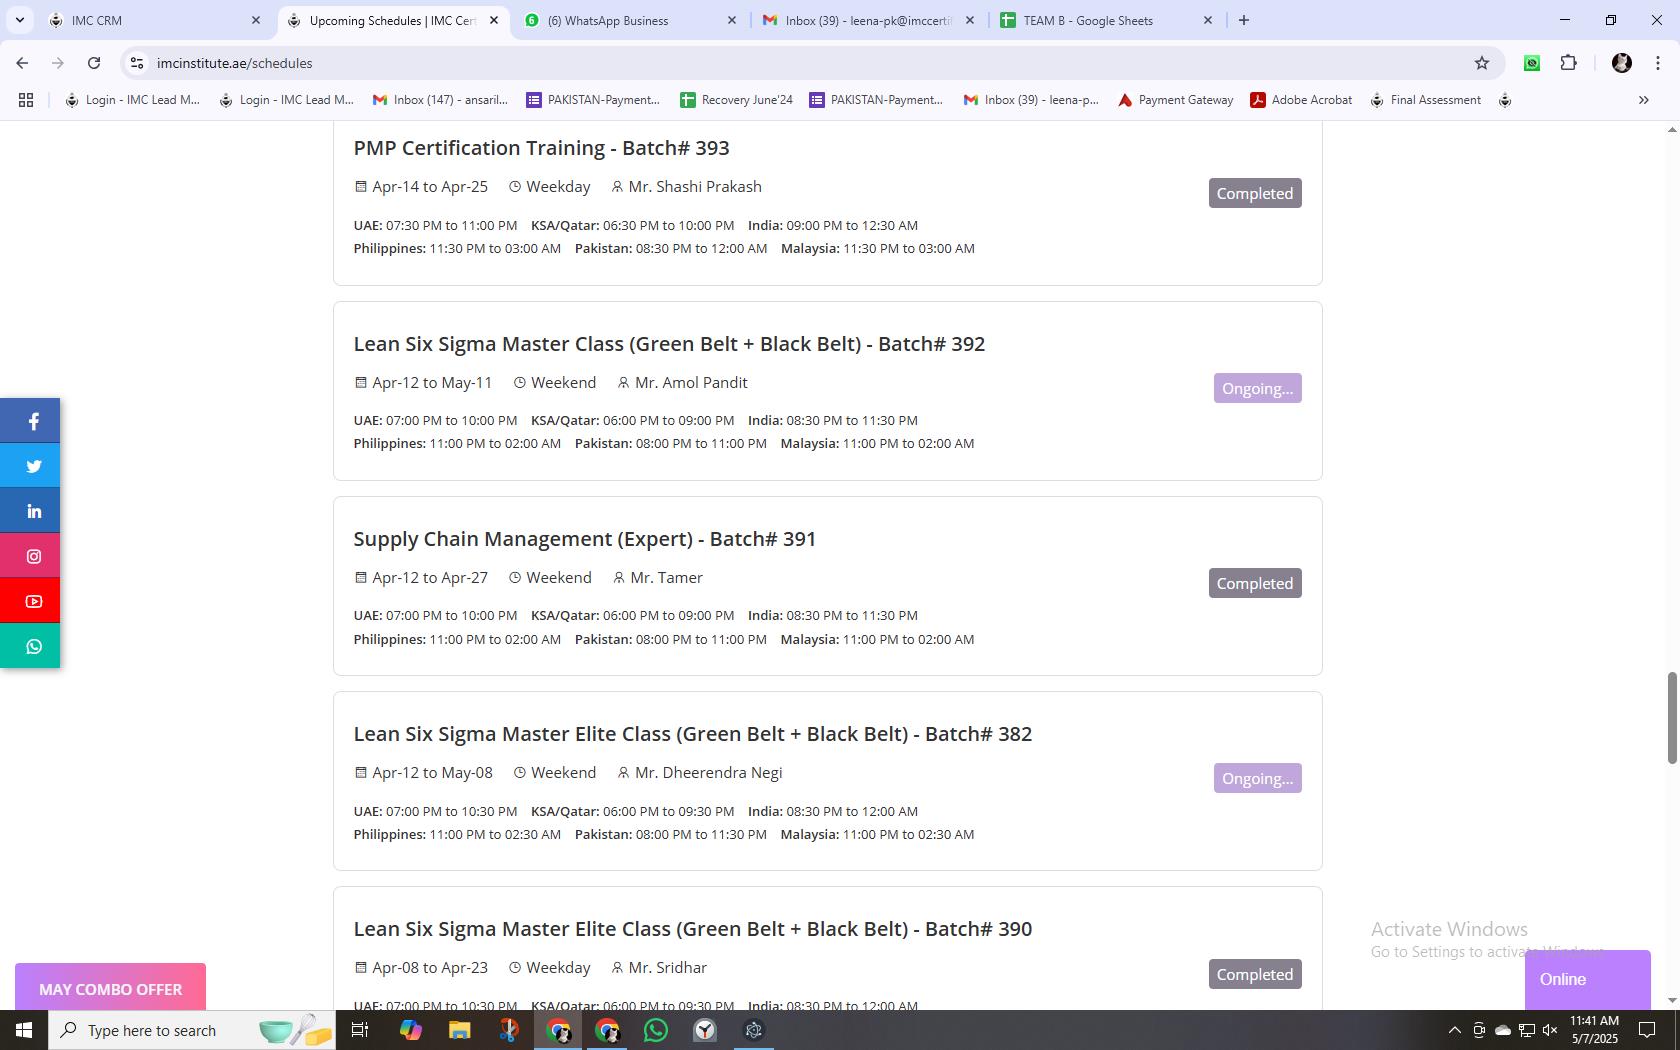The height and width of the screenshot is (1050, 1680).
Task: Open Windows Start menu
Action: tap(24, 1030)
